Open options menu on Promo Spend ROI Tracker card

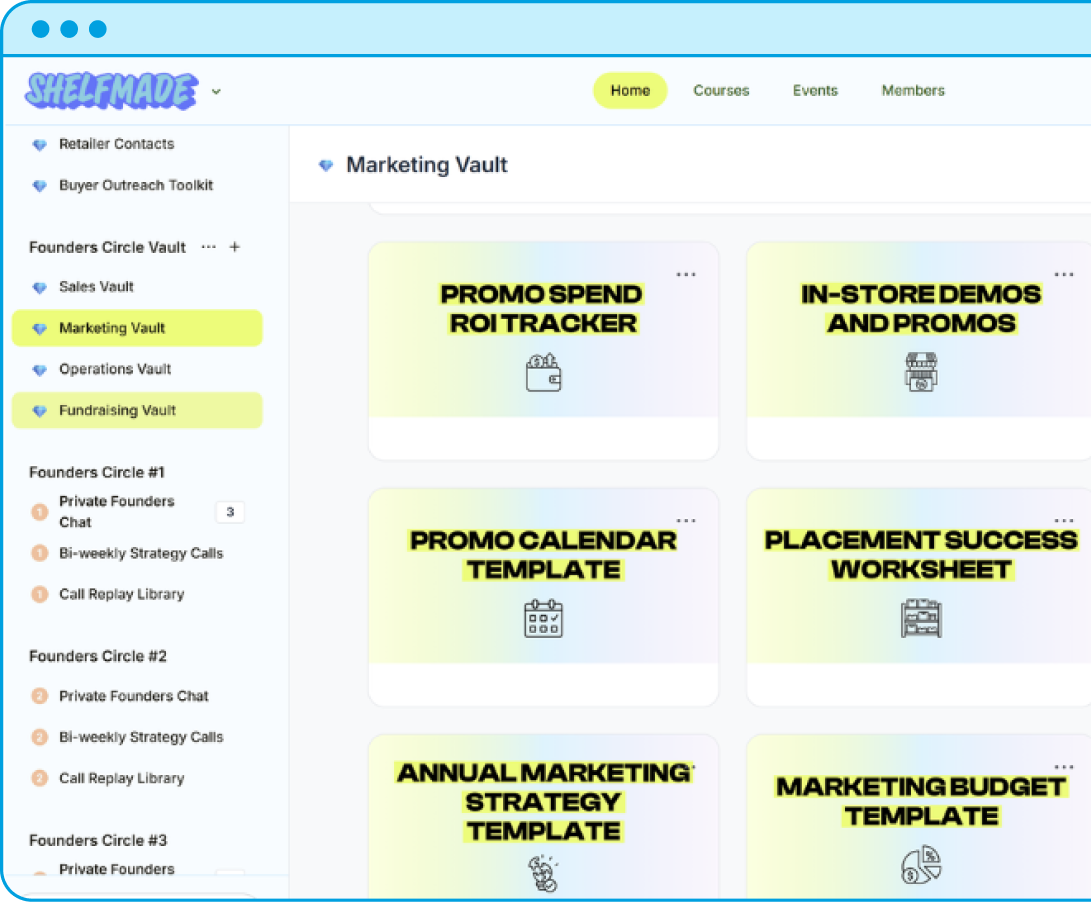[686, 274]
